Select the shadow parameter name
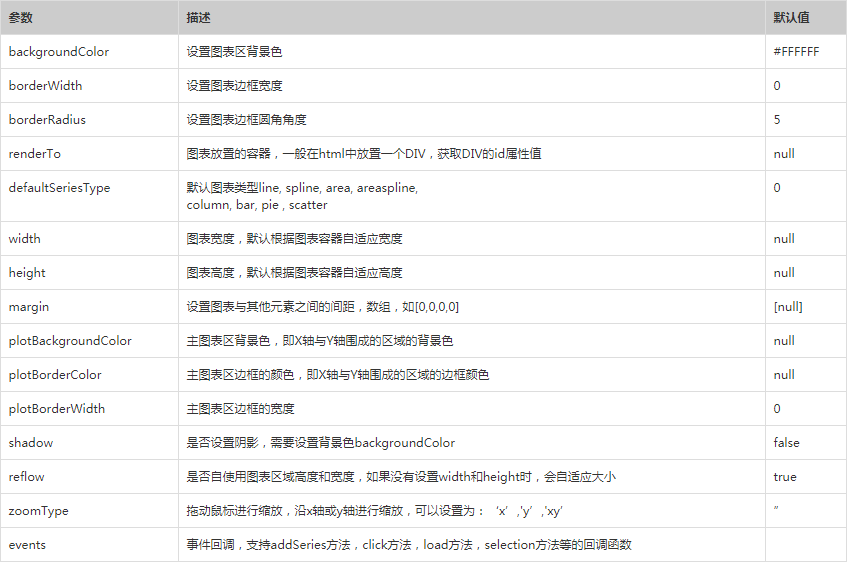 pos(31,442)
